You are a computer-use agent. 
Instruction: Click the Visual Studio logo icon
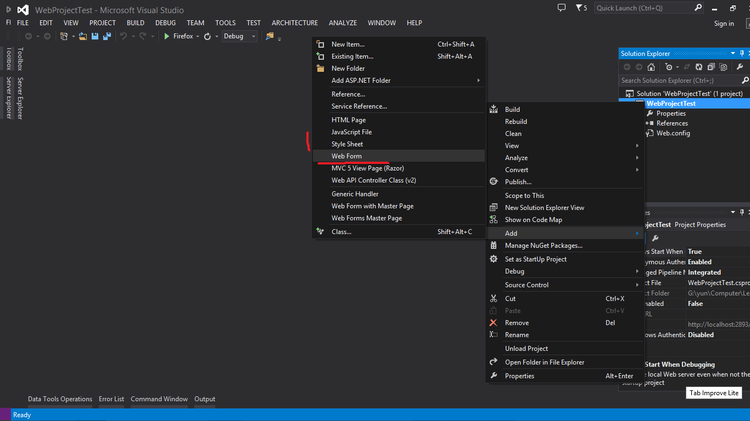pyautogui.click(x=22, y=10)
